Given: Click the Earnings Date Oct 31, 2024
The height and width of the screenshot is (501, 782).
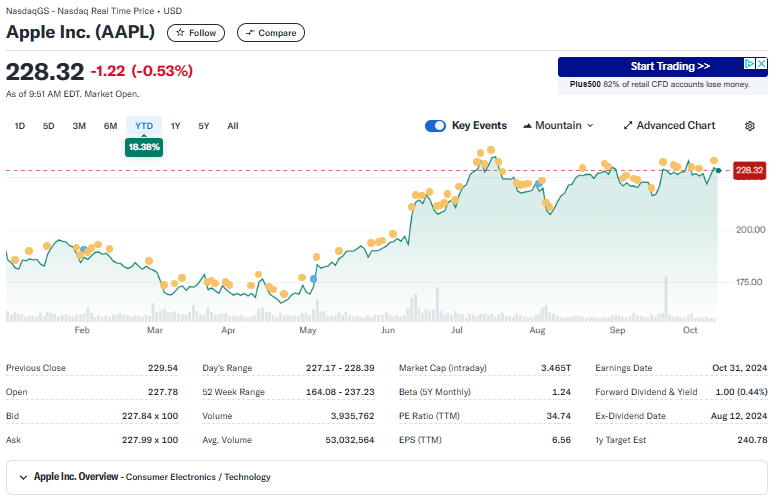Looking at the screenshot, I should click(740, 368).
